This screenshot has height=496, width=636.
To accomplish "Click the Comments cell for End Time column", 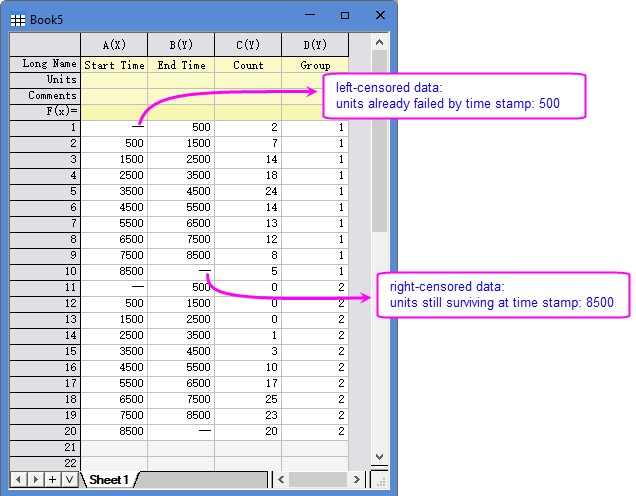I will (x=181, y=96).
